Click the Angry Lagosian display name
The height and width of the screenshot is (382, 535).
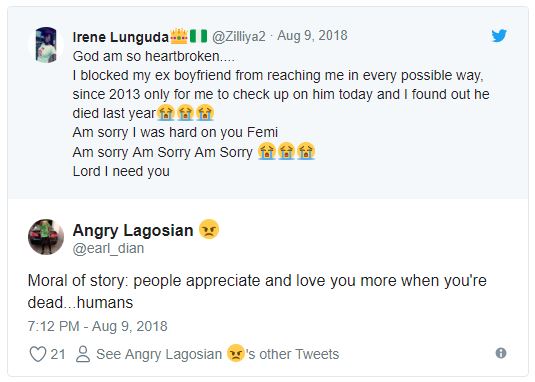(133, 231)
